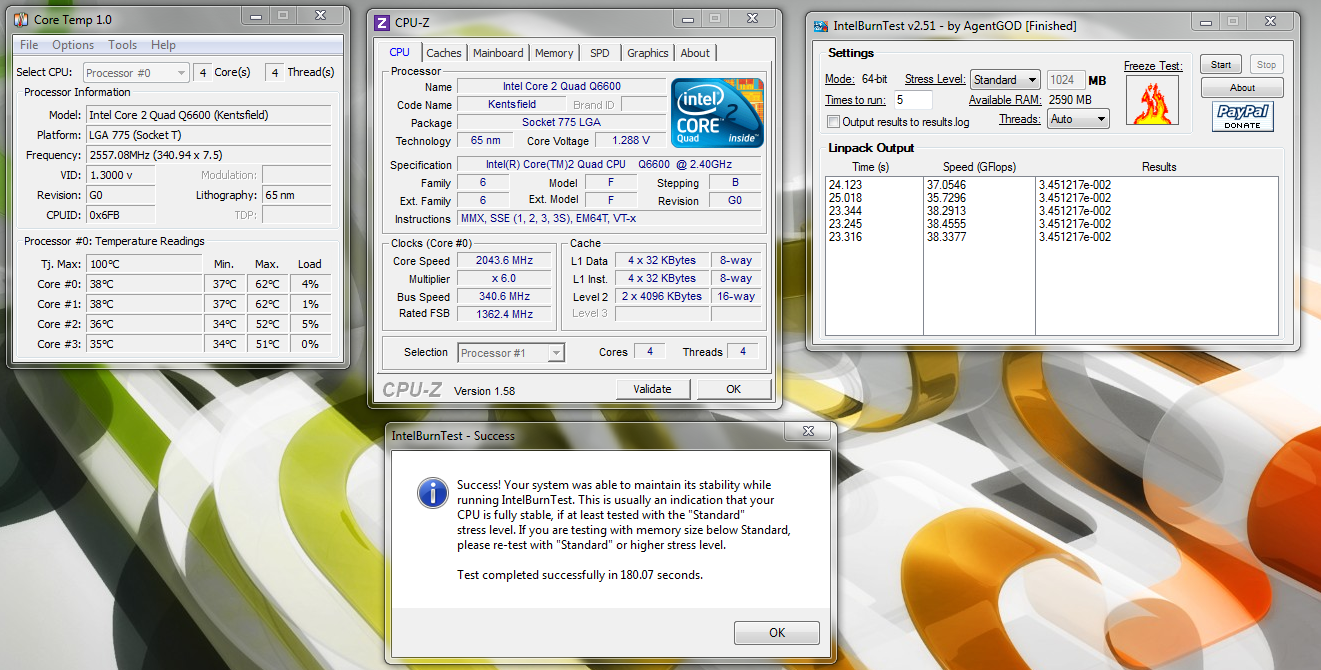Click the Freeze Test label link
This screenshot has width=1321, height=670.
1153,66
